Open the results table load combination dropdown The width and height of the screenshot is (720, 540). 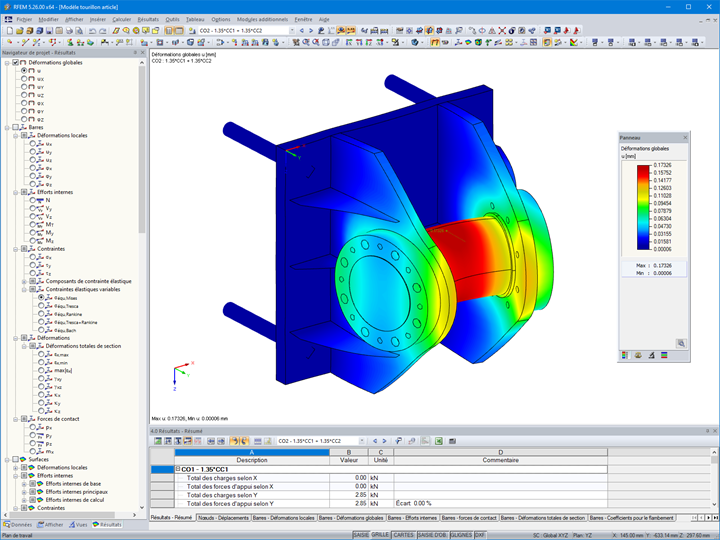point(362,441)
